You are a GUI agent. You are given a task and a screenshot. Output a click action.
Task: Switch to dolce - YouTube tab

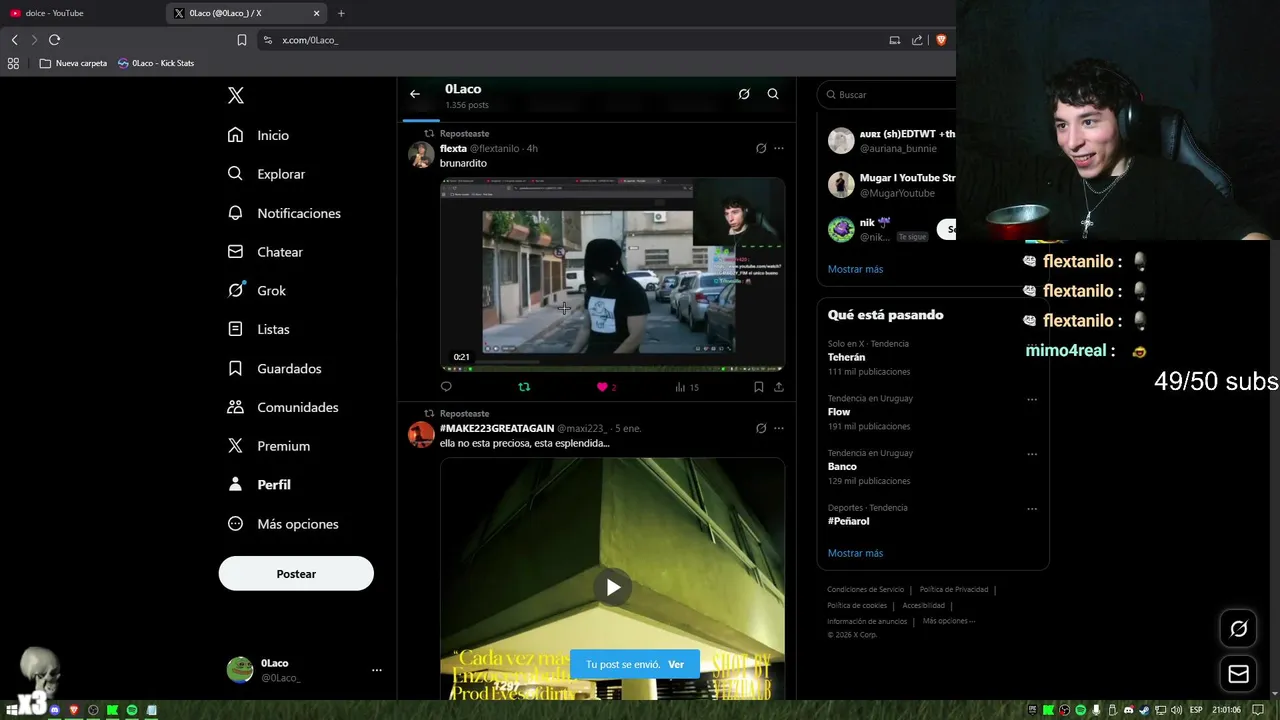point(80,13)
